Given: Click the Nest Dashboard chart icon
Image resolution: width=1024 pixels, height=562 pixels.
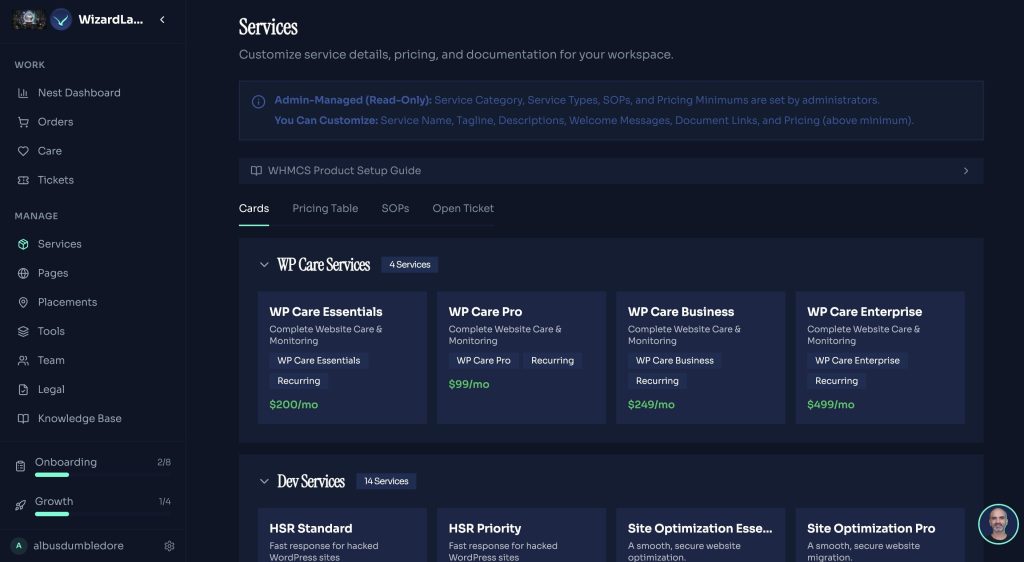Looking at the screenshot, I should pos(23,93).
